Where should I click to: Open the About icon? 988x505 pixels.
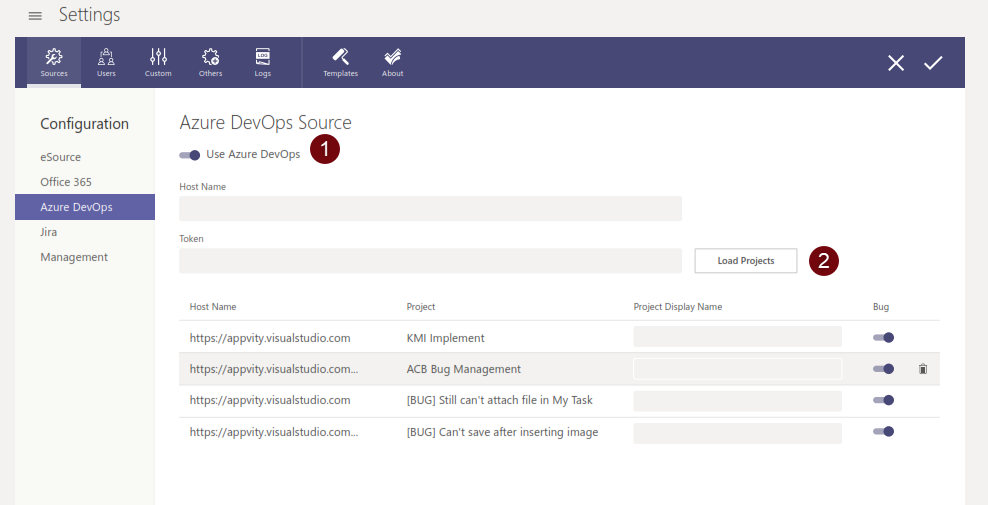[393, 61]
